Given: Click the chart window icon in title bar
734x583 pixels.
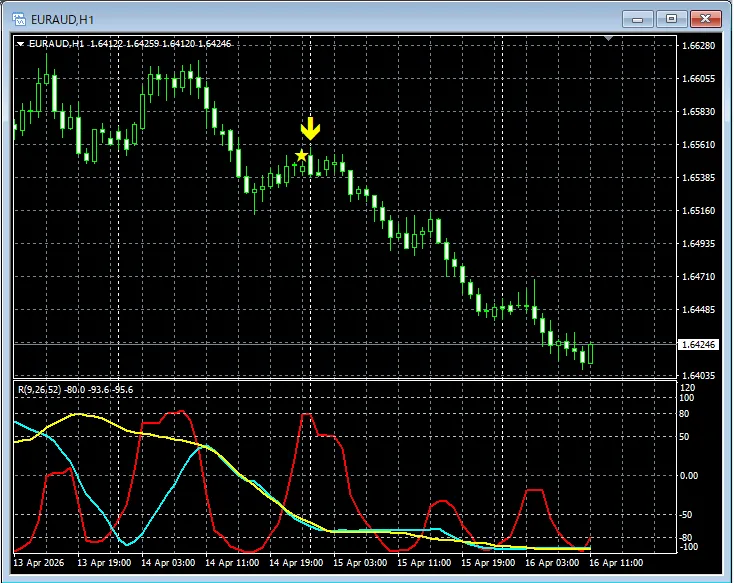Looking at the screenshot, I should click(x=17, y=19).
